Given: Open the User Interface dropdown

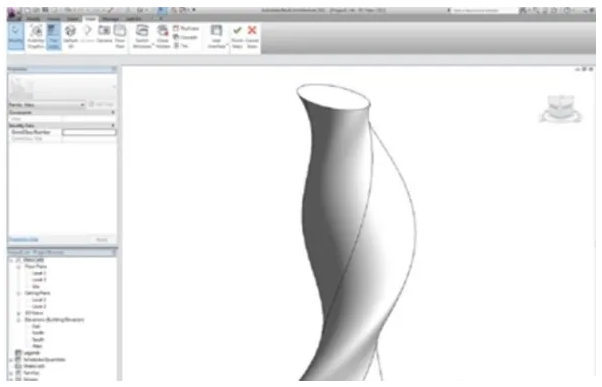Looking at the screenshot, I should 217,36.
